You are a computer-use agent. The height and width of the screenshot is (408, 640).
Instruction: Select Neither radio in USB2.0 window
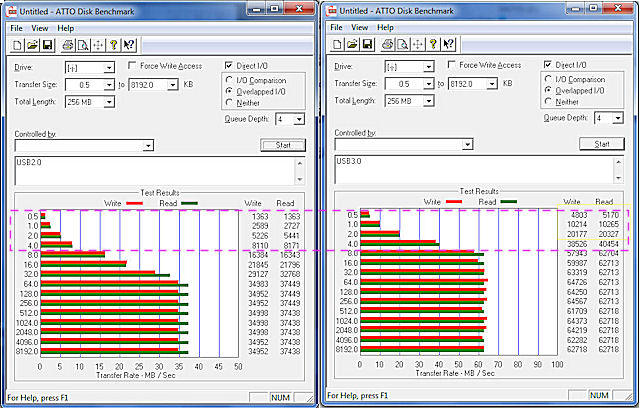point(229,102)
